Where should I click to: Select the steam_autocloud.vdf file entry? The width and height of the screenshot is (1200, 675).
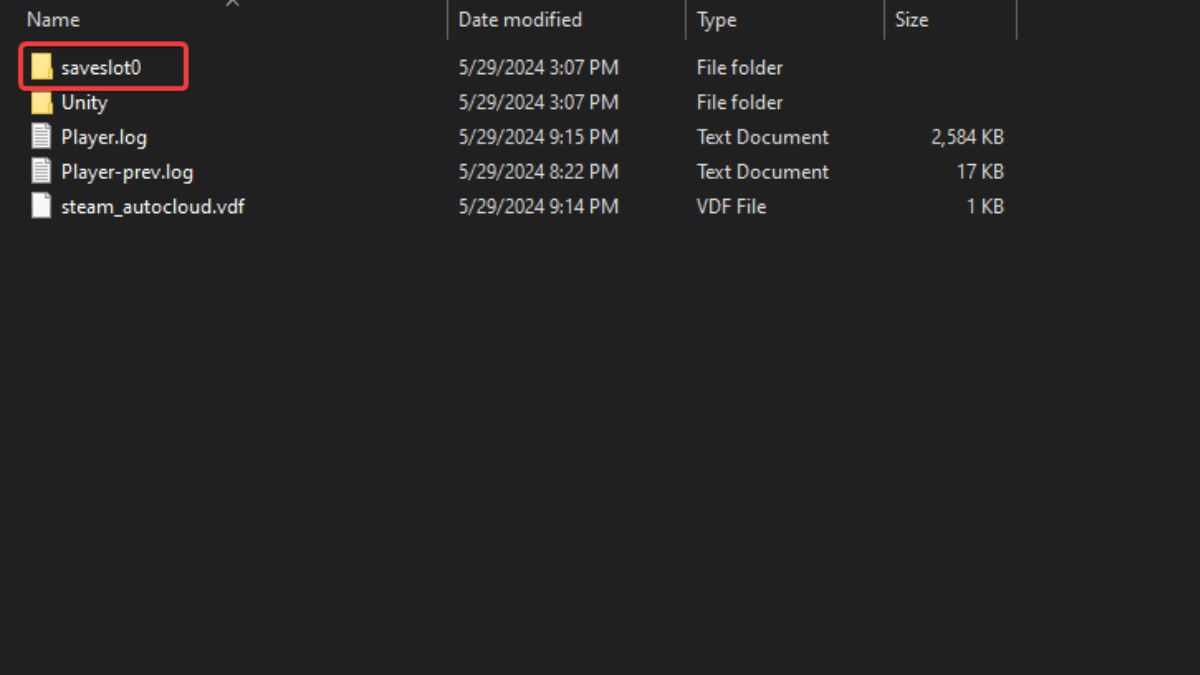[x=152, y=207]
